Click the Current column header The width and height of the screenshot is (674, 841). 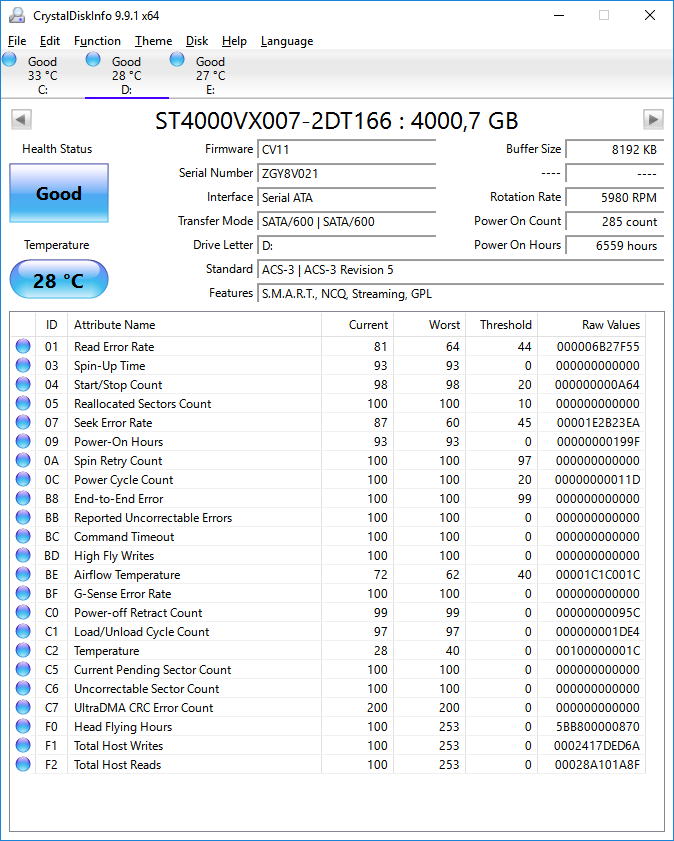[357, 325]
